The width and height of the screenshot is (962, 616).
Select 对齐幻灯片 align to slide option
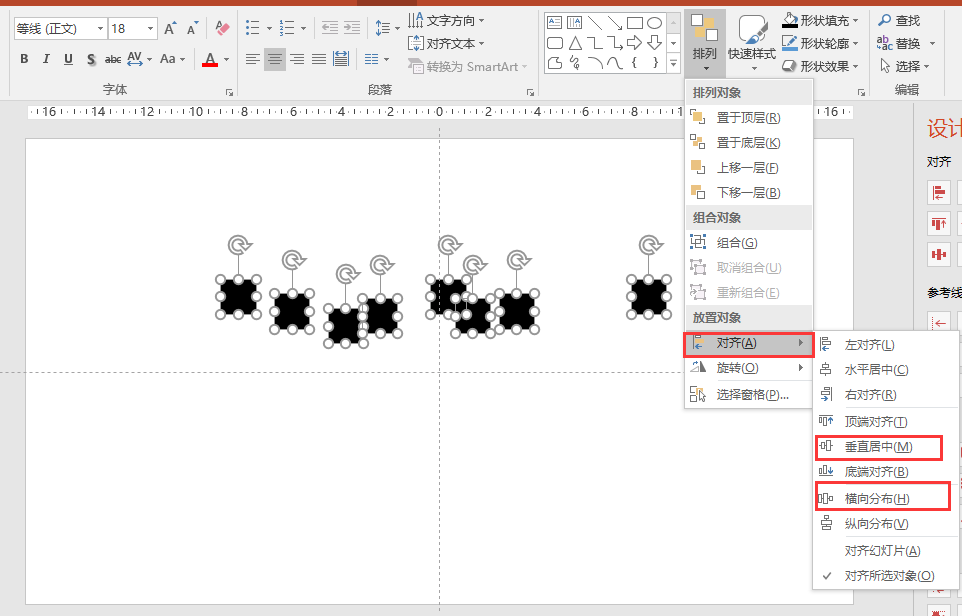tap(885, 550)
